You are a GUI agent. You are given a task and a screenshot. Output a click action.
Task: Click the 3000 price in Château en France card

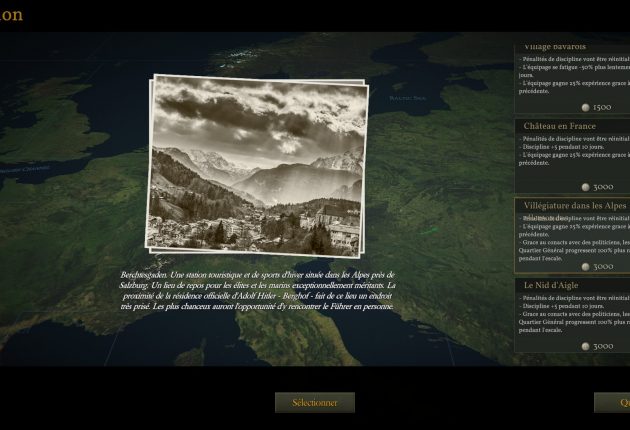point(603,187)
